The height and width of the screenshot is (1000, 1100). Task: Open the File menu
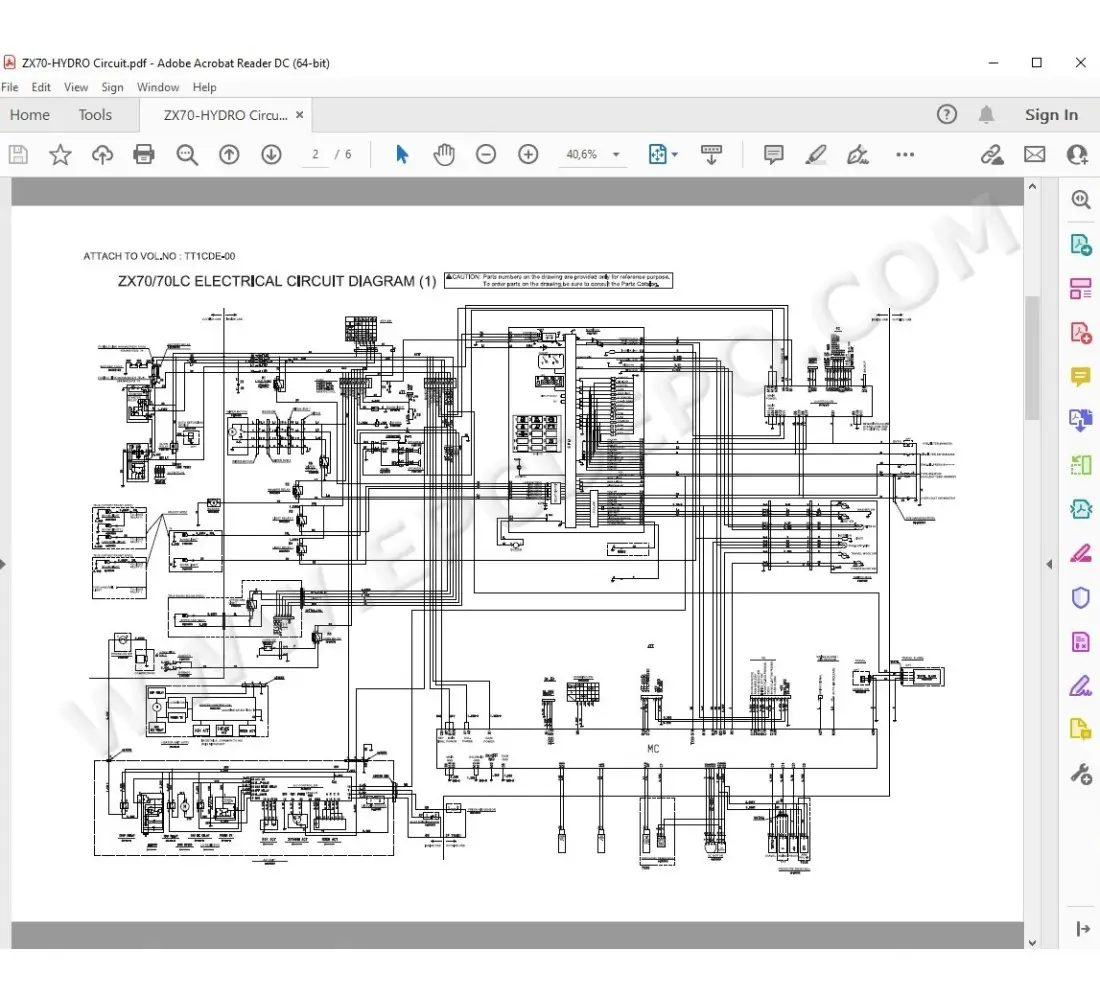tap(10, 87)
